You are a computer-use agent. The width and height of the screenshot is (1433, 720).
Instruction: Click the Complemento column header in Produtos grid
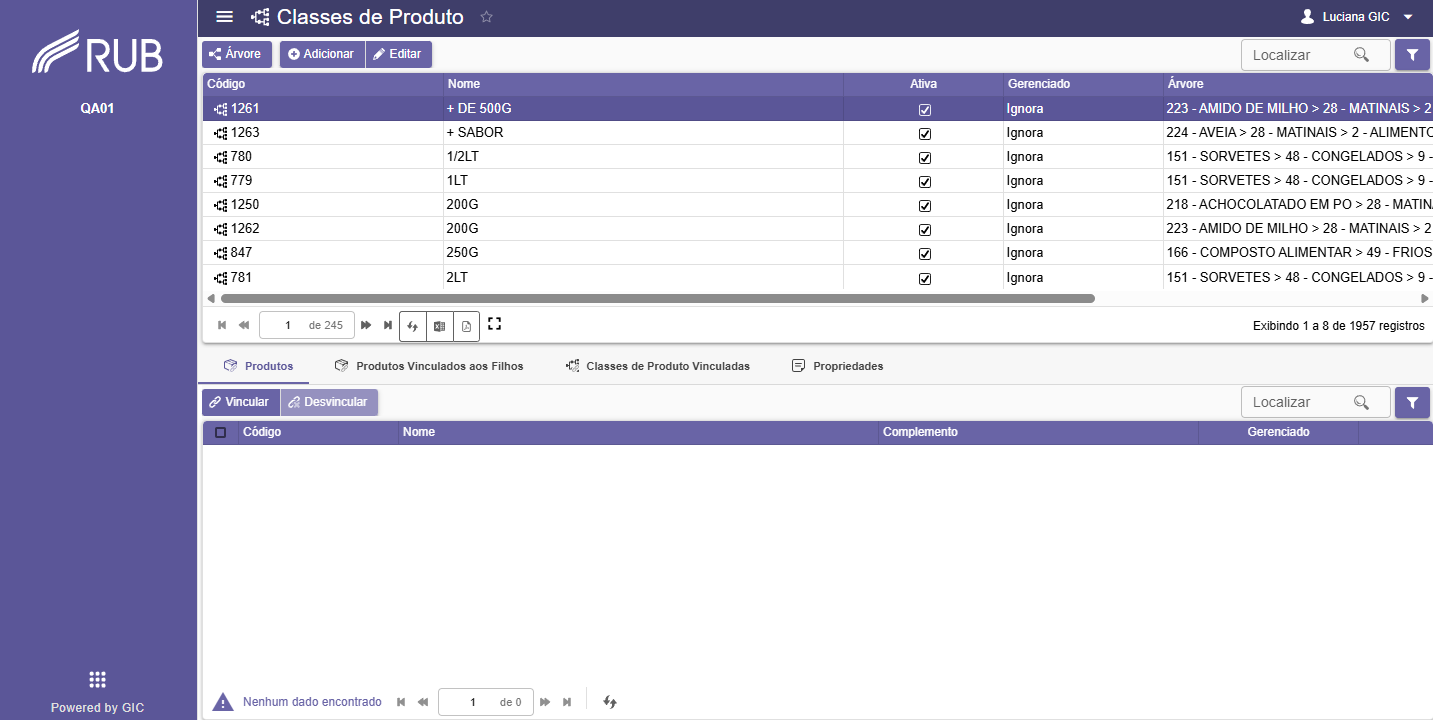(x=1038, y=432)
